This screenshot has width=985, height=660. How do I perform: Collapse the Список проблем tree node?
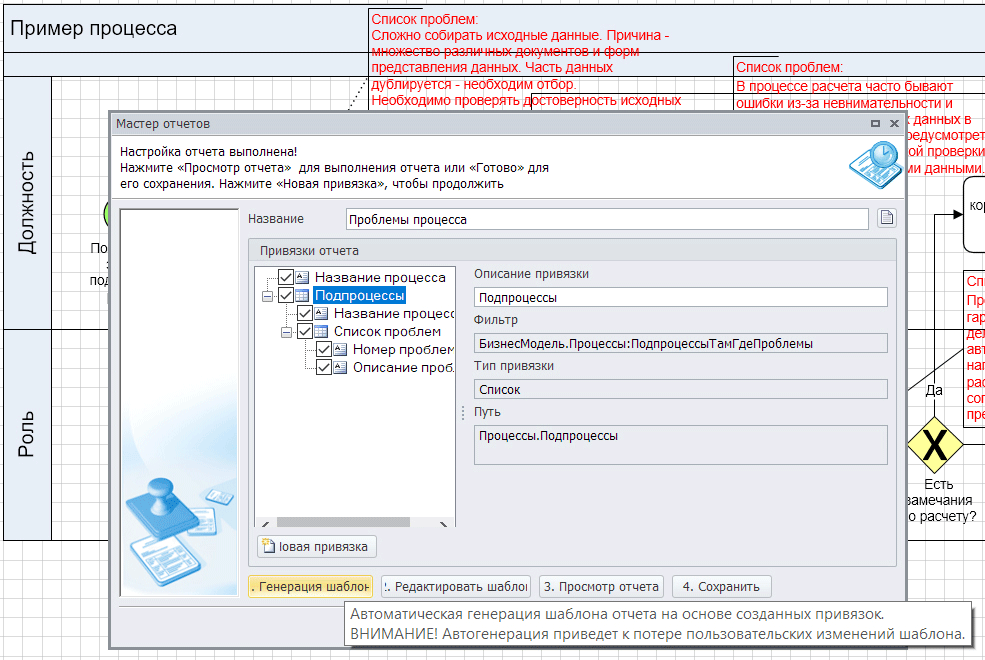point(286,332)
